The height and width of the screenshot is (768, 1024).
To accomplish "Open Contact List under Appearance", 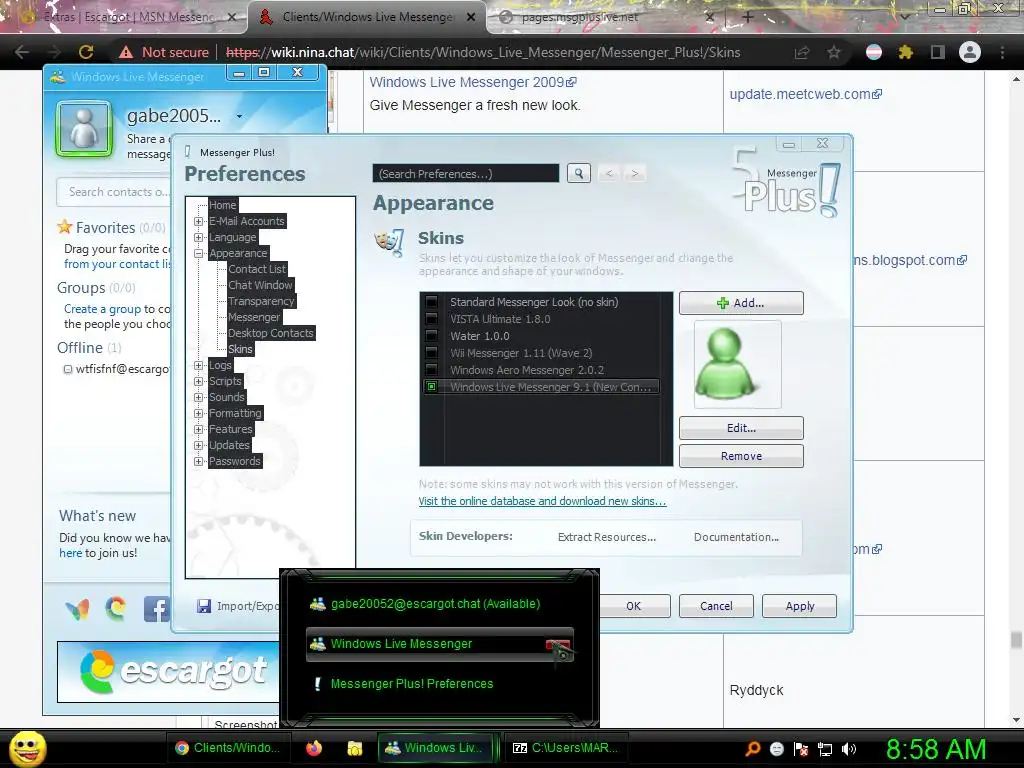I will (257, 269).
